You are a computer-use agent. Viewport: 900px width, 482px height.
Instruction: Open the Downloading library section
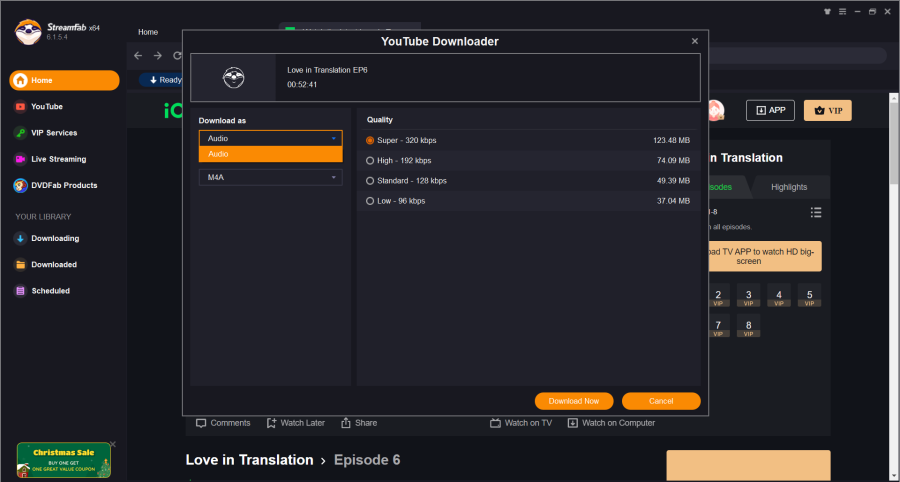47,239
